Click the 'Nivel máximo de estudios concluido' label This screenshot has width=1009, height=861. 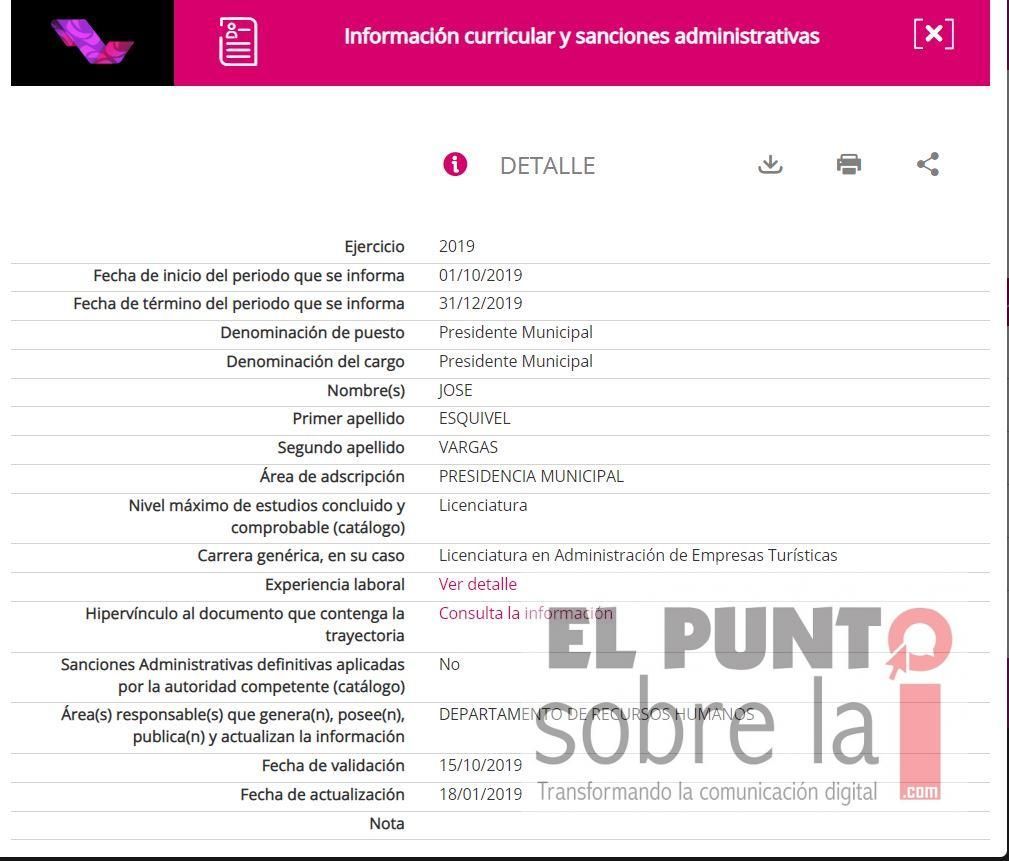pos(266,517)
